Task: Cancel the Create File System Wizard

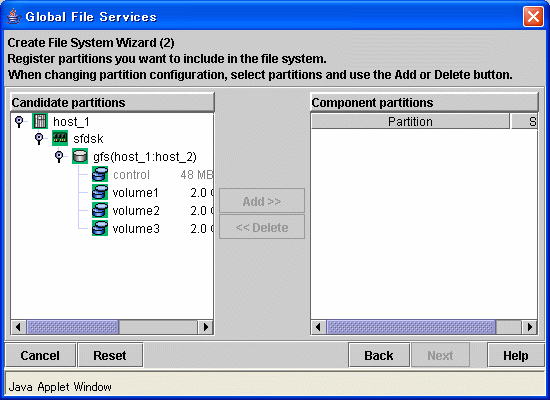Action: [40, 355]
